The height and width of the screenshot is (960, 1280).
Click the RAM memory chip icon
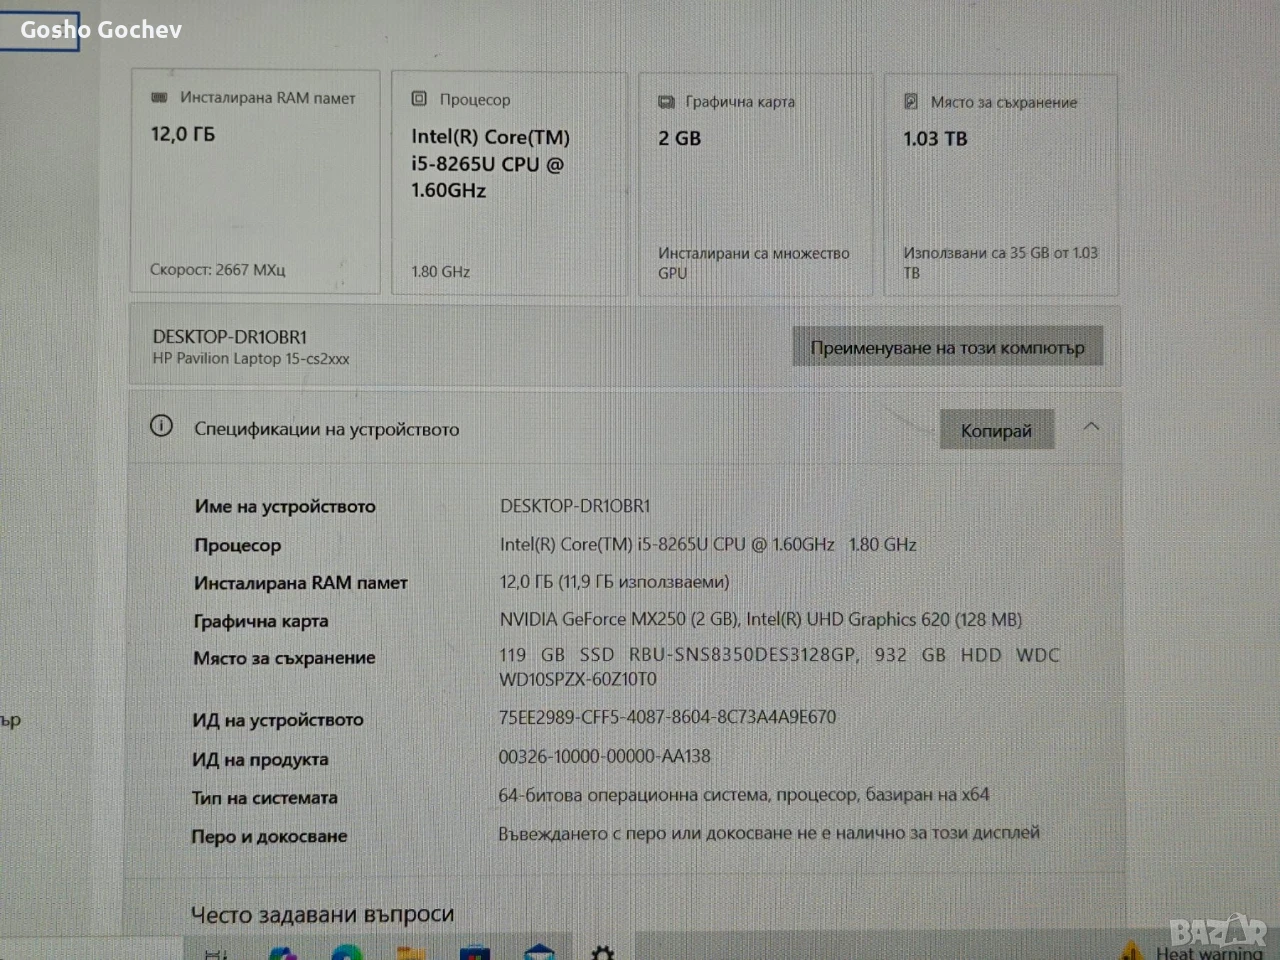tap(159, 98)
